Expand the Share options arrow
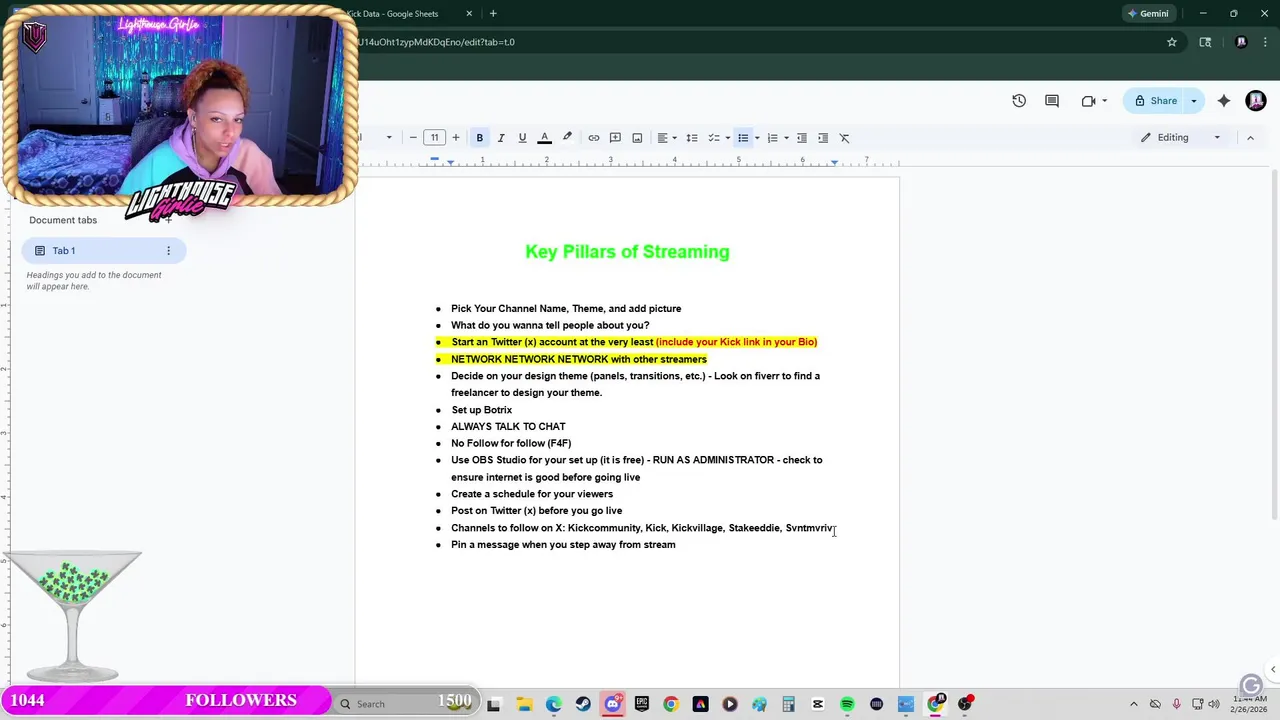The image size is (1280, 720). coord(1194,101)
